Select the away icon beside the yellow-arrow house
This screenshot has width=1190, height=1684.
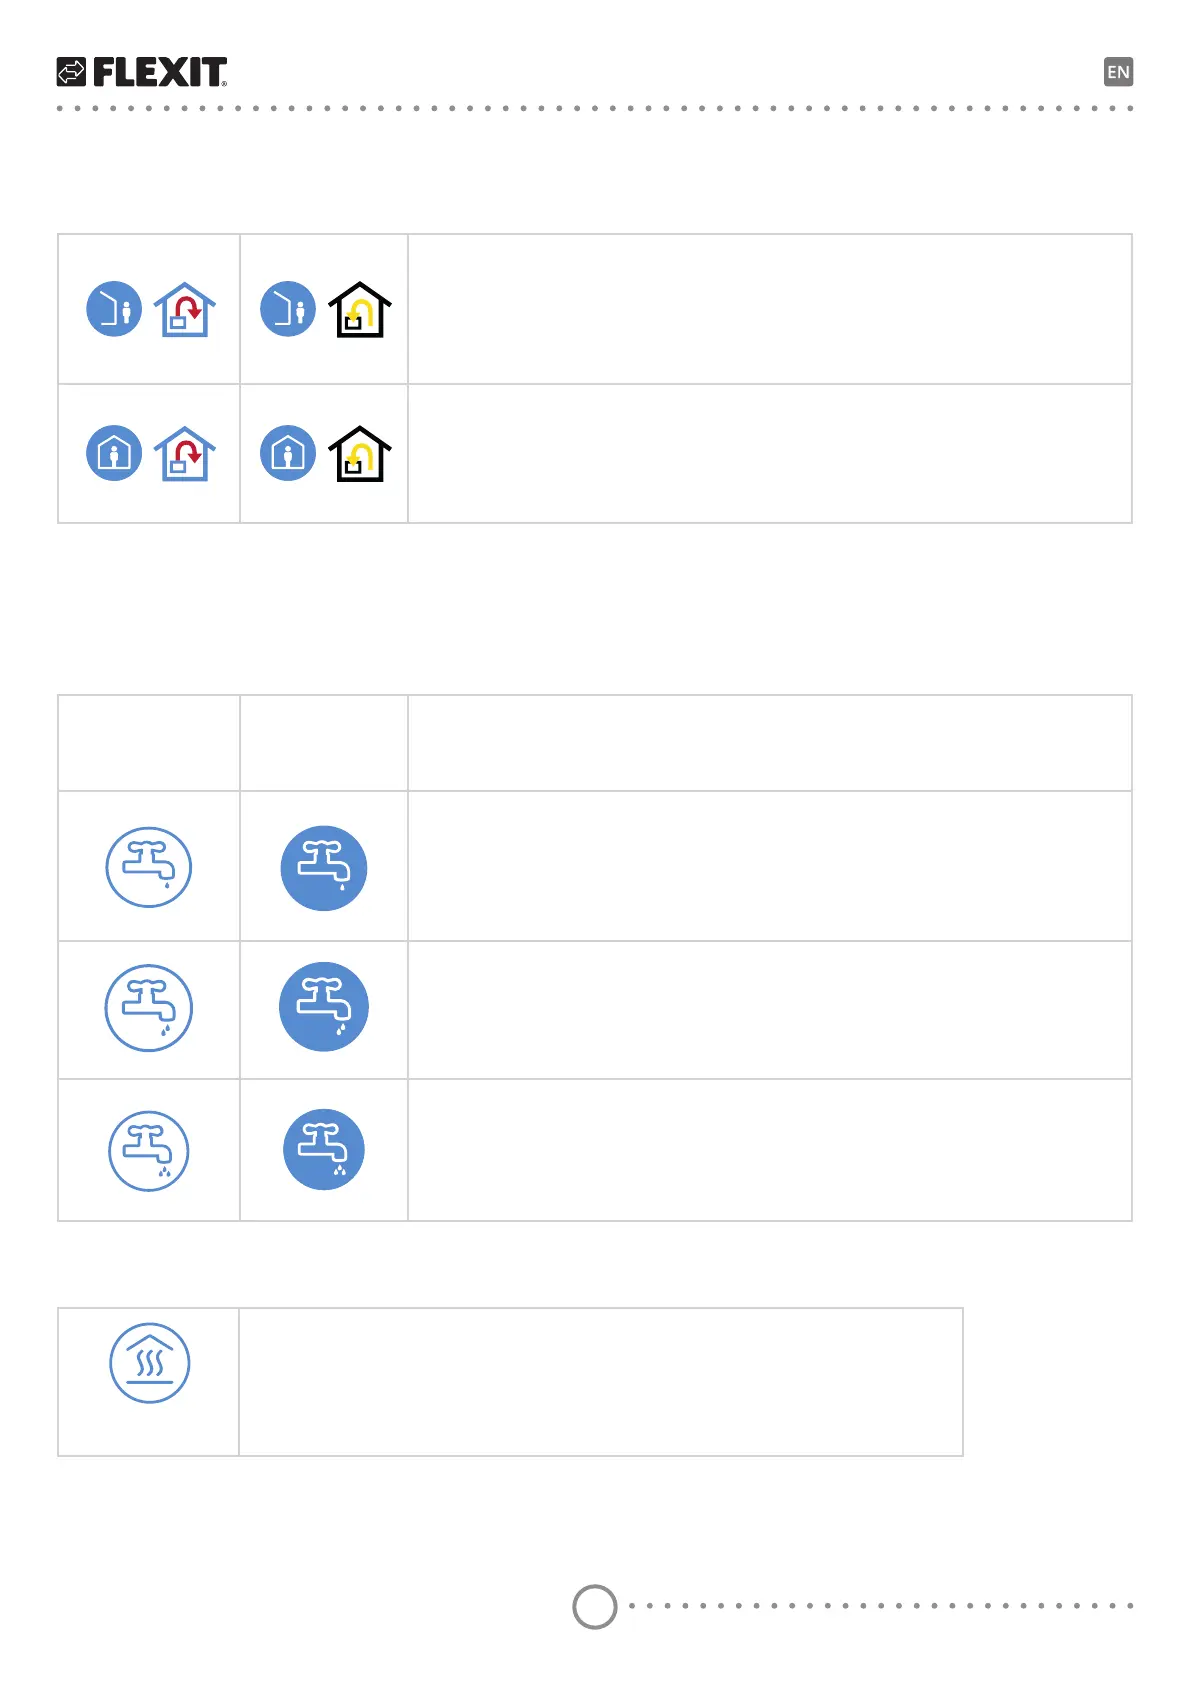(x=288, y=309)
